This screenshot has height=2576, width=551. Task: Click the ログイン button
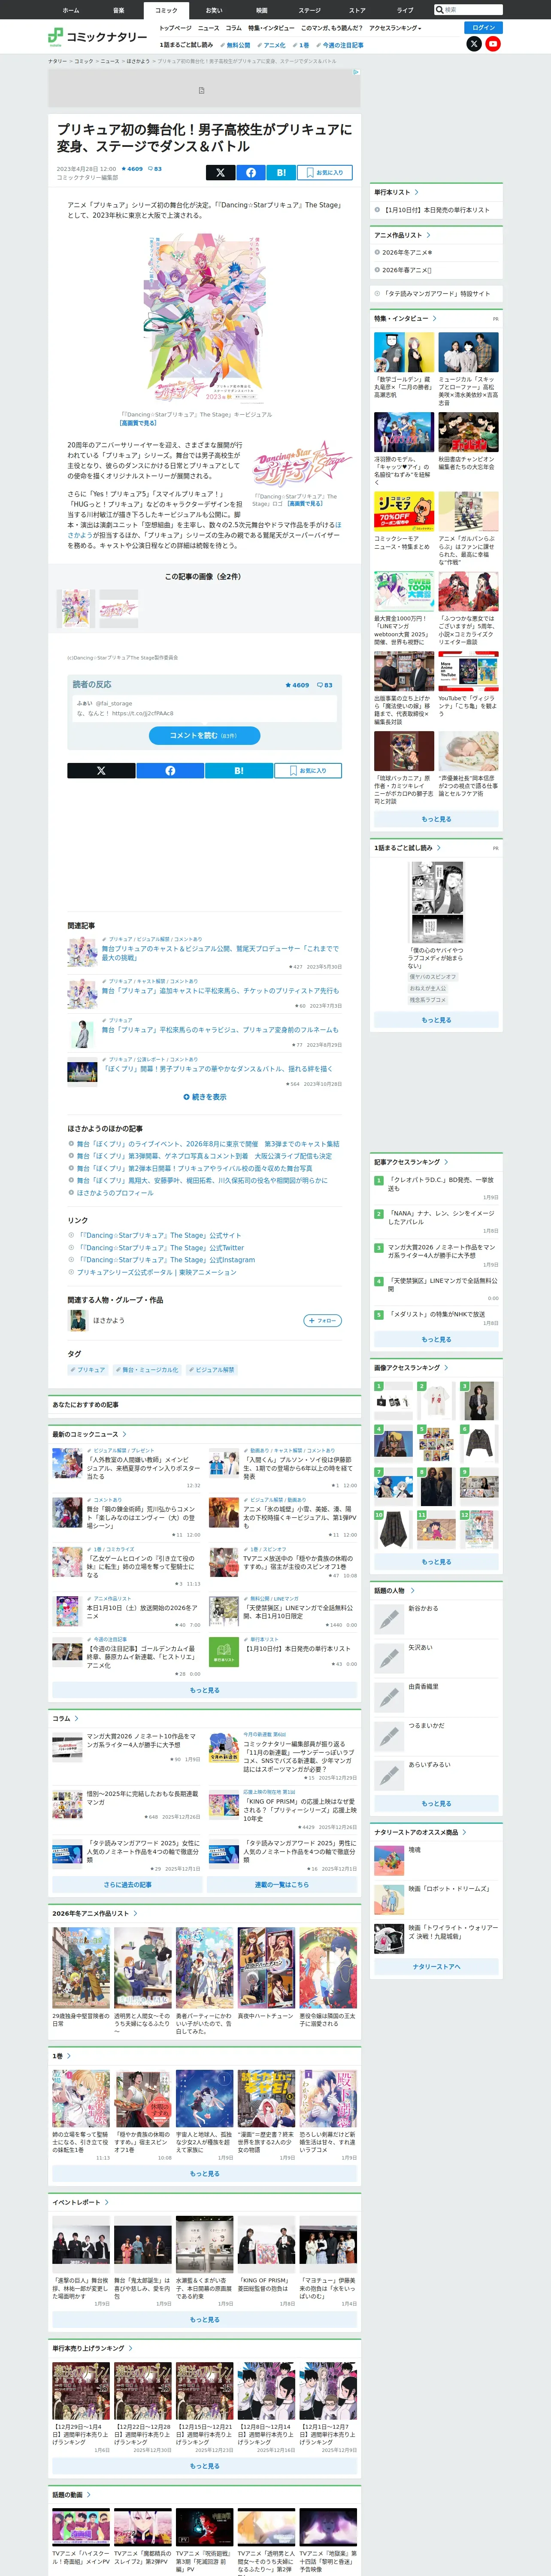click(x=484, y=28)
